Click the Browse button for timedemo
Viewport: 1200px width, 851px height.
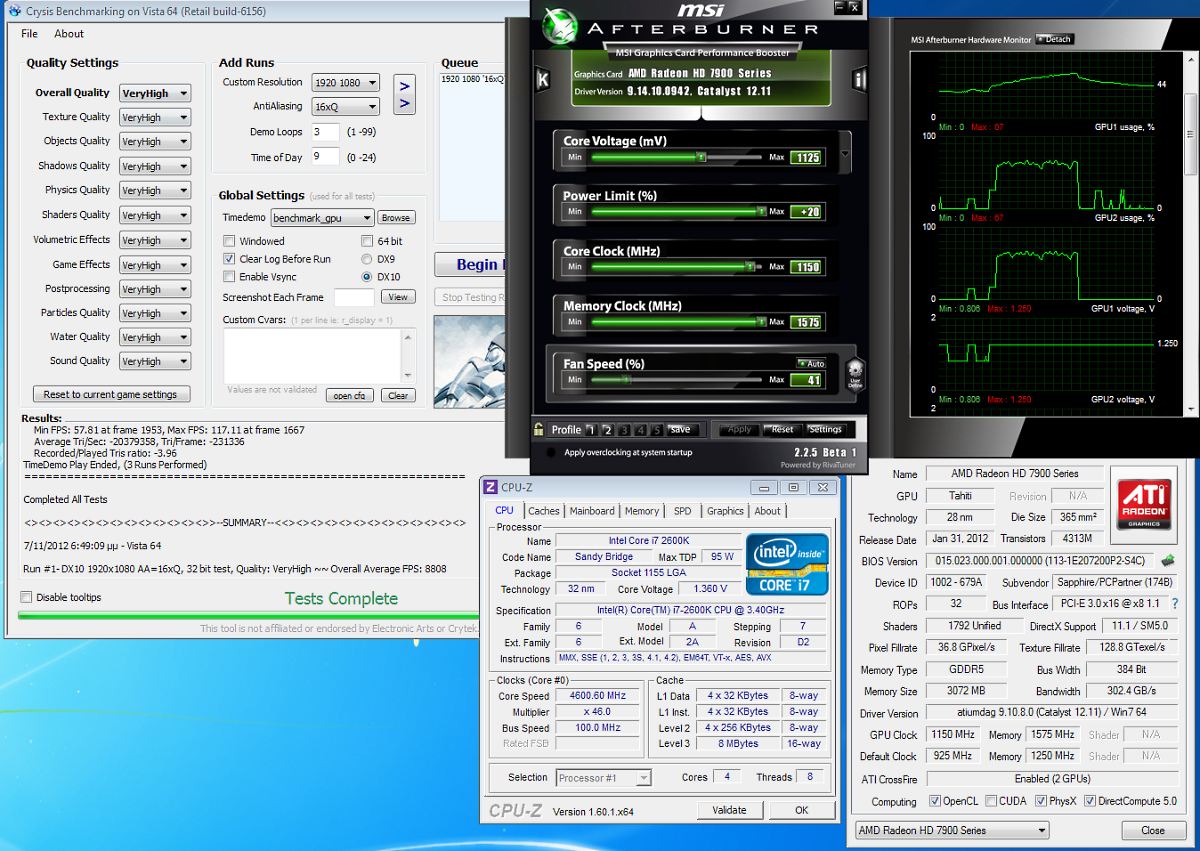(396, 218)
